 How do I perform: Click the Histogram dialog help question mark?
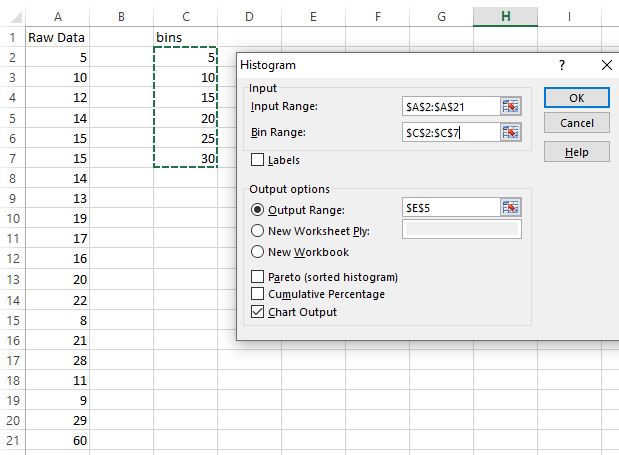coord(562,65)
